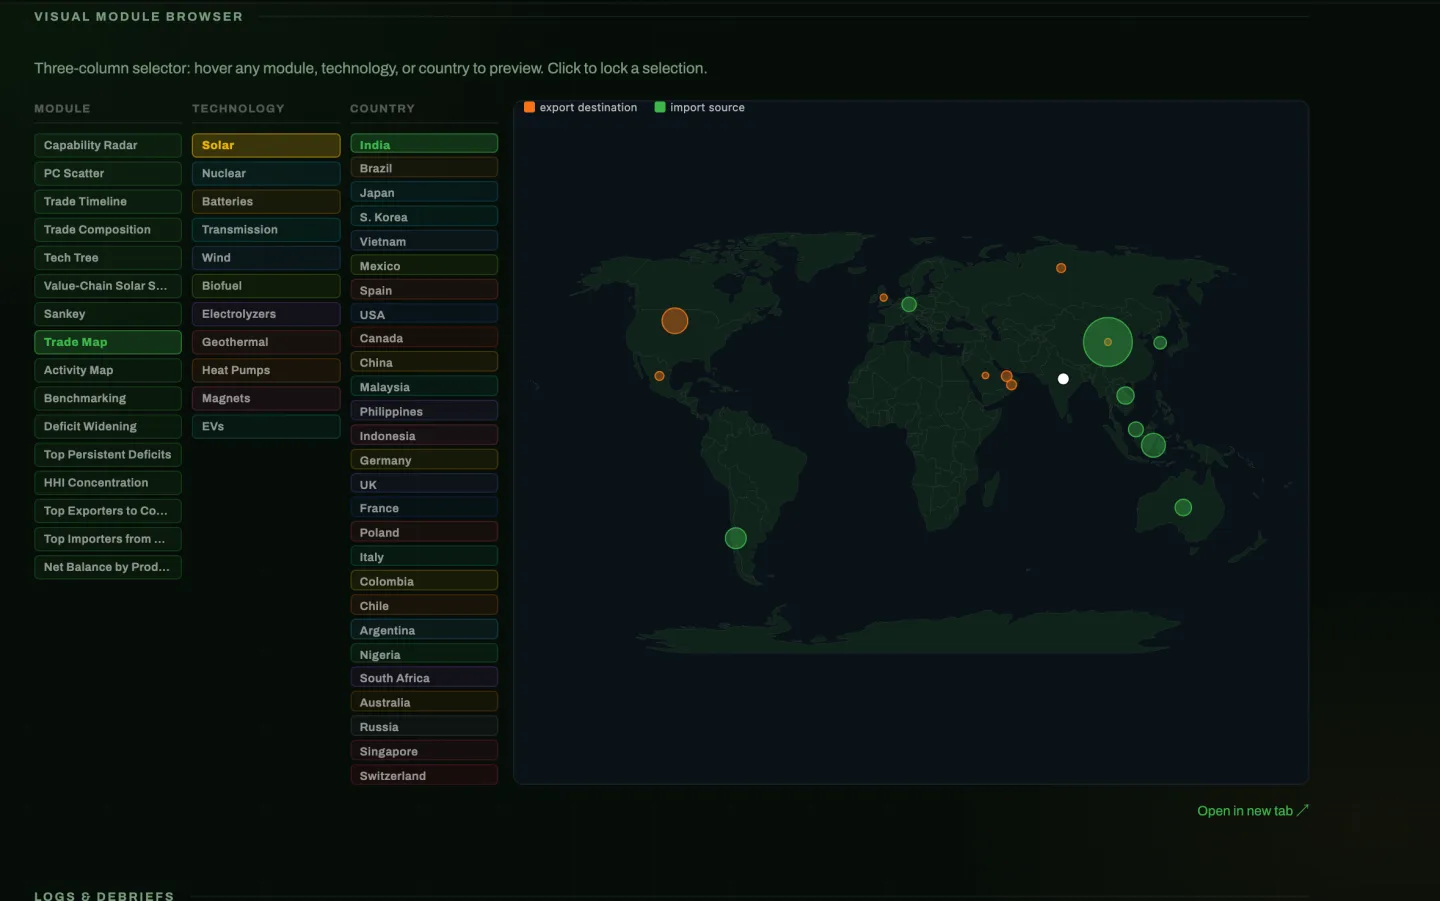Pick the Wind technology
The height and width of the screenshot is (901, 1440).
point(266,258)
